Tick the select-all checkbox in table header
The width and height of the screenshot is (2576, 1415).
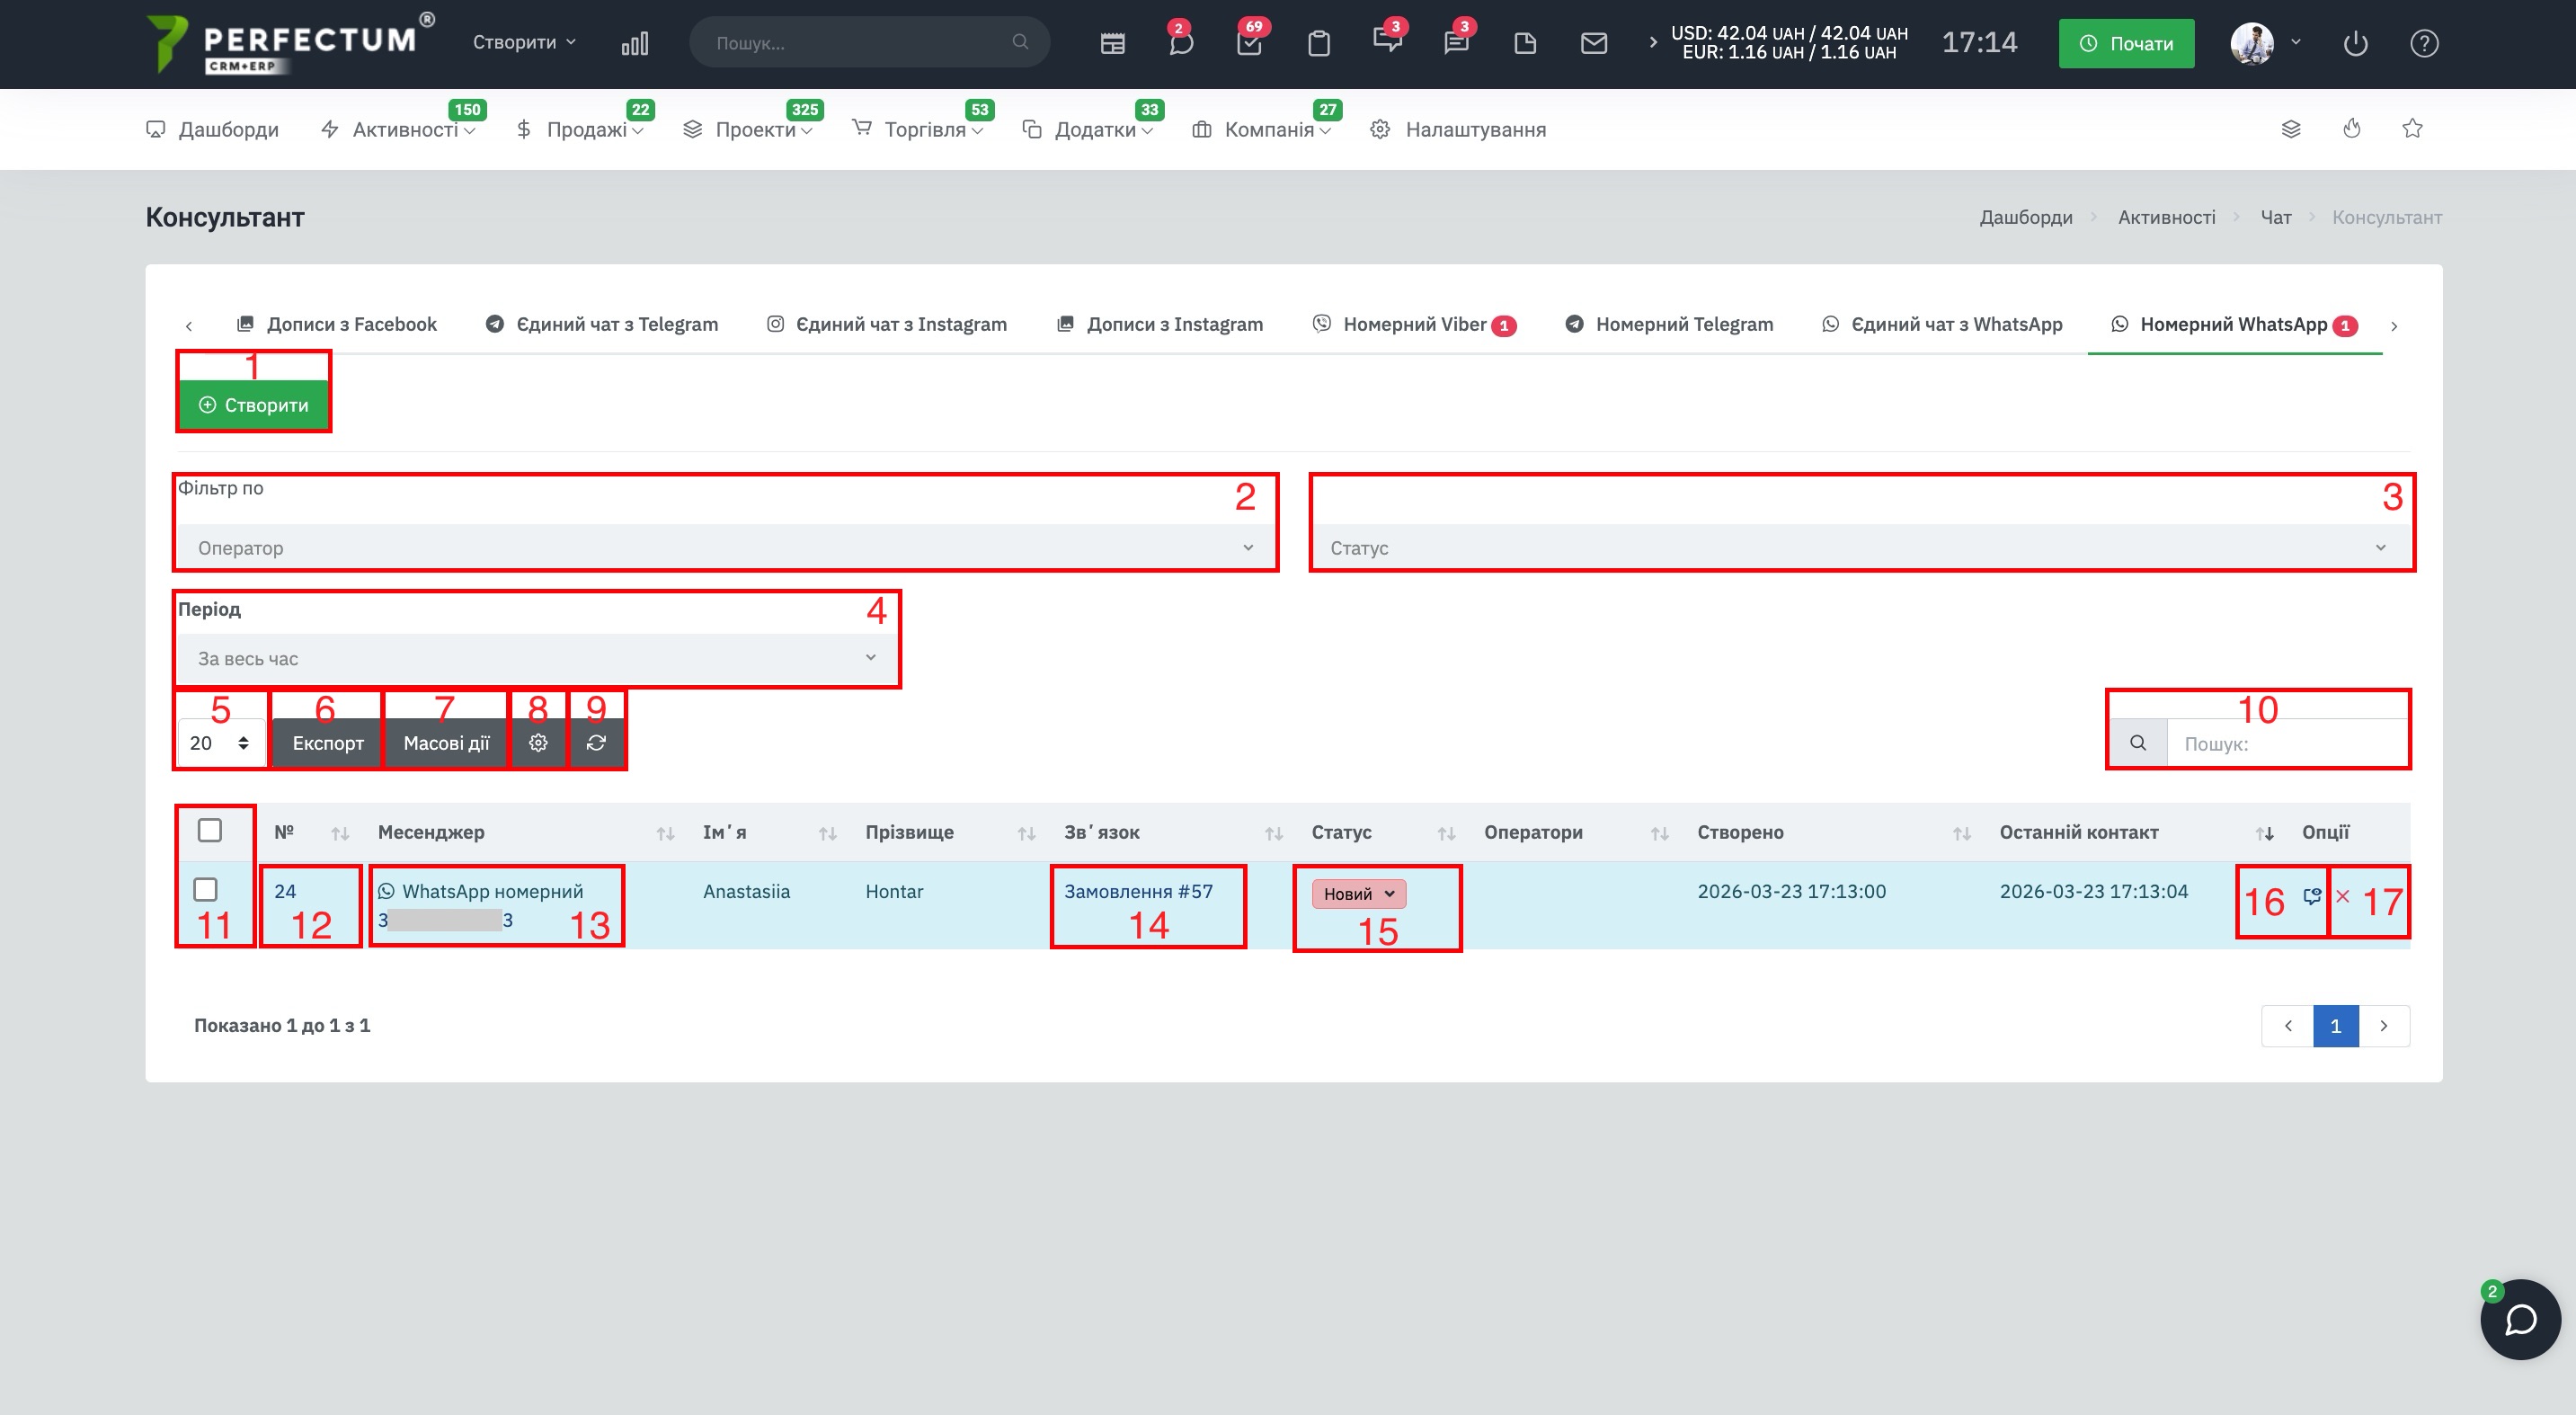point(210,830)
